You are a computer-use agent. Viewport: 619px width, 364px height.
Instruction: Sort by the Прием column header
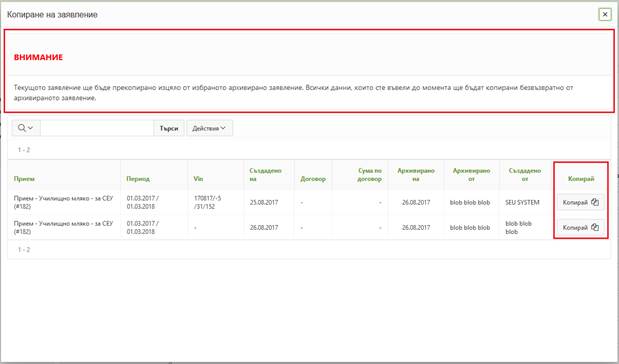pos(24,179)
